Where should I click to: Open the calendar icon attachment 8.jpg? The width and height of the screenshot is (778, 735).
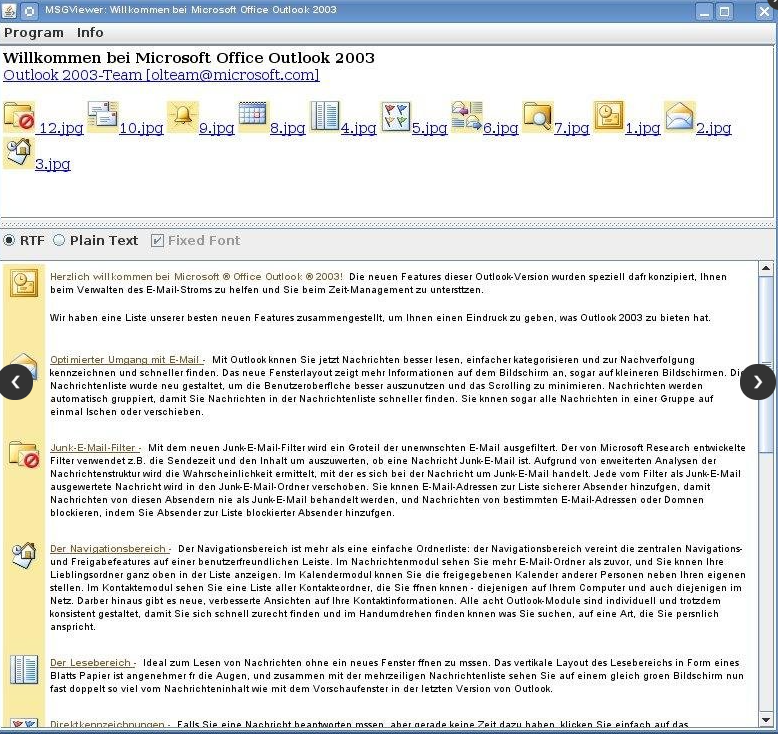(x=253, y=117)
